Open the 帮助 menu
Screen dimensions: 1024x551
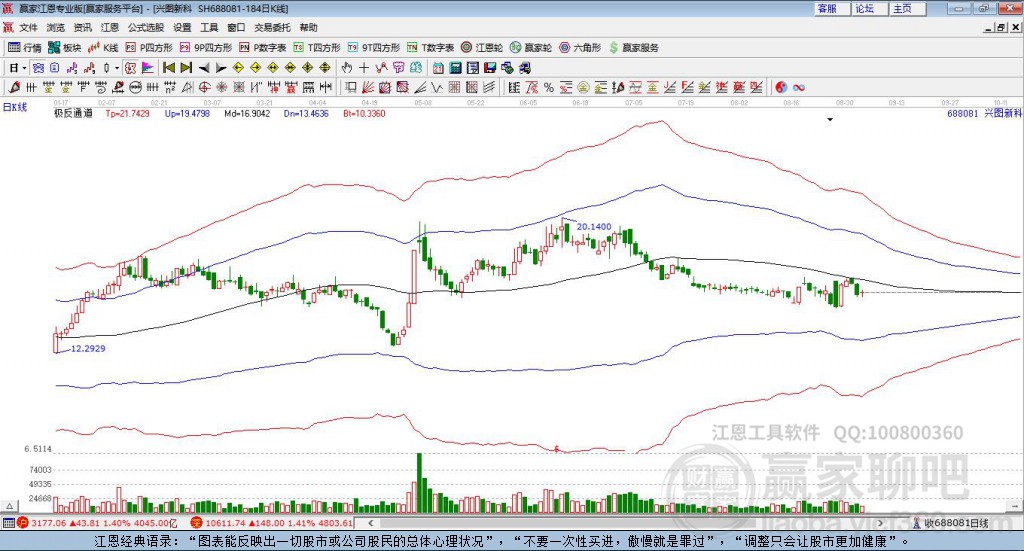pyautogui.click(x=308, y=27)
